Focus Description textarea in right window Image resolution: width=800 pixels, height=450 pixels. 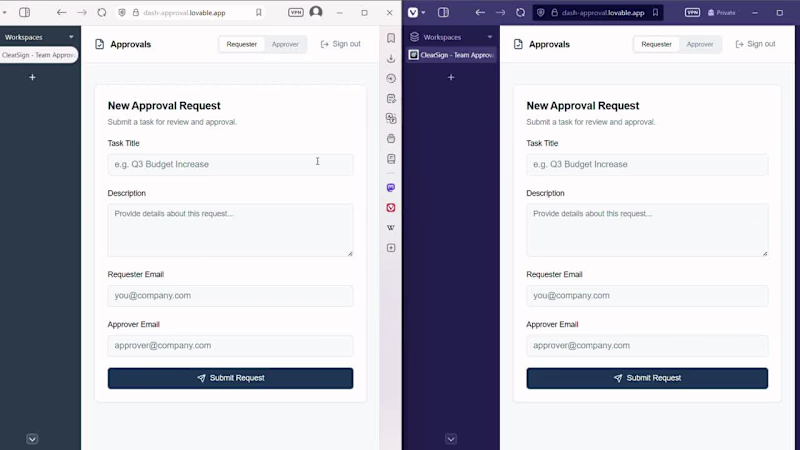(647, 230)
